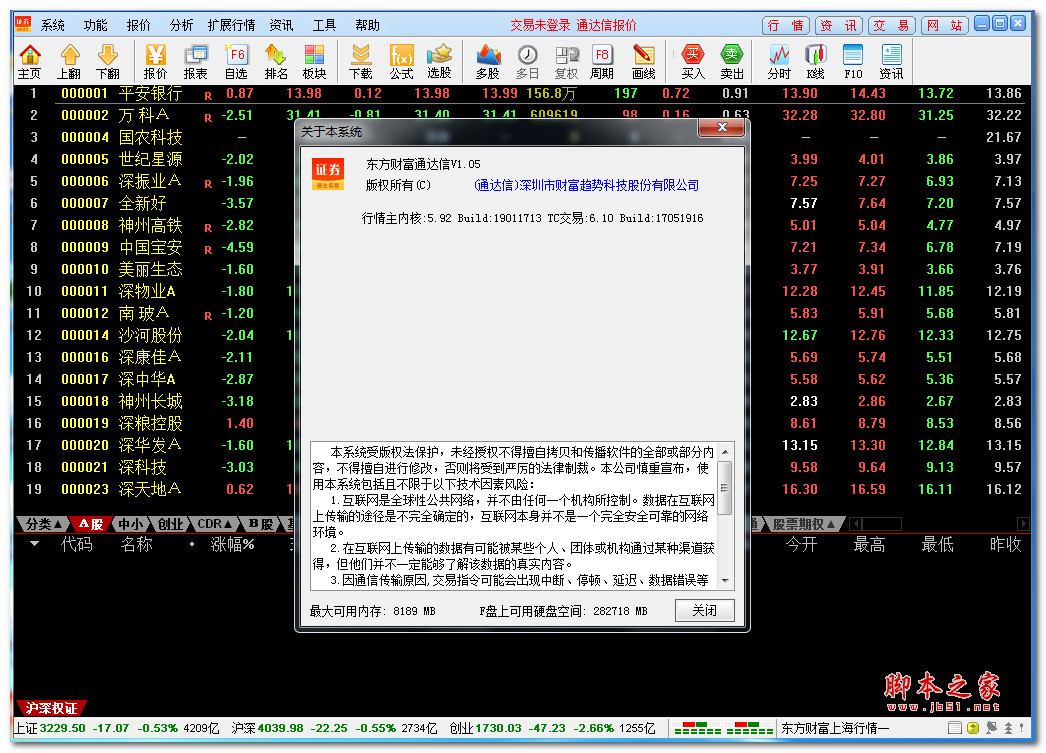1046x753 pixels.
Task: Click the 东方财富上海行情一 server status
Action: 835,728
